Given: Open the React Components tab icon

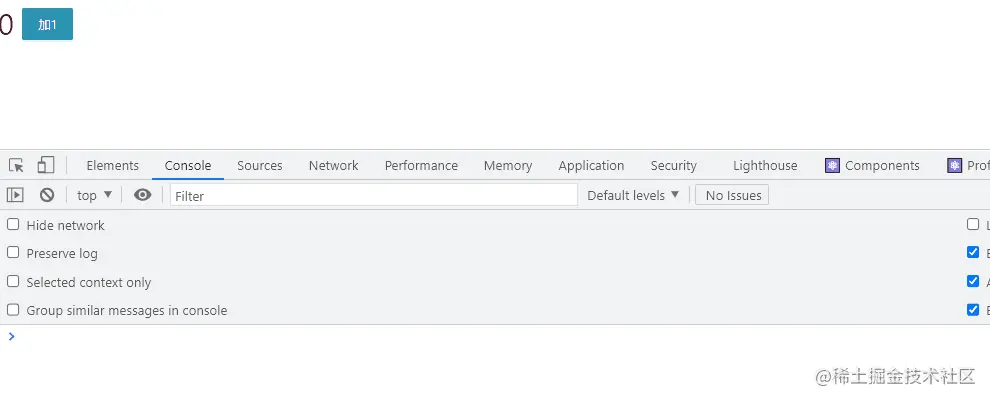Looking at the screenshot, I should click(833, 165).
